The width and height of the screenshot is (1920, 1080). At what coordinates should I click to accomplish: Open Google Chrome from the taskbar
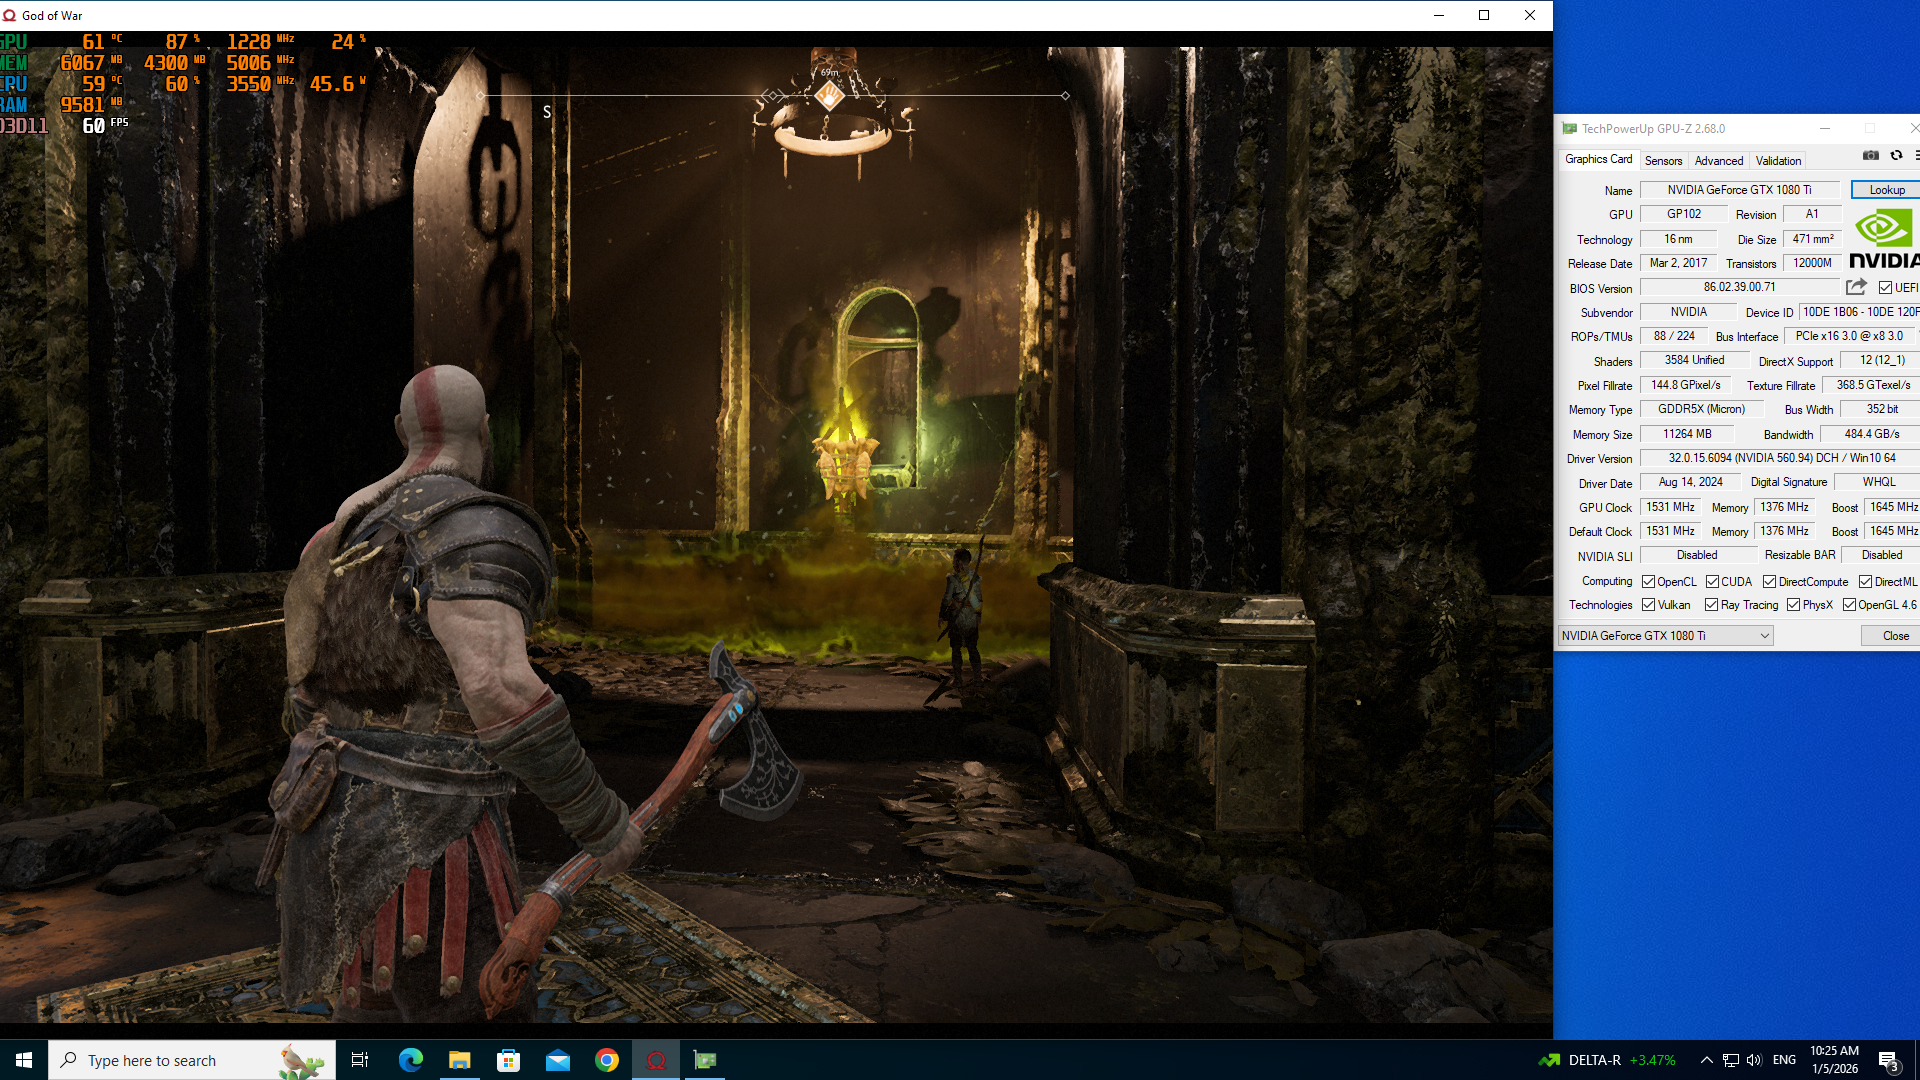[x=607, y=1060]
